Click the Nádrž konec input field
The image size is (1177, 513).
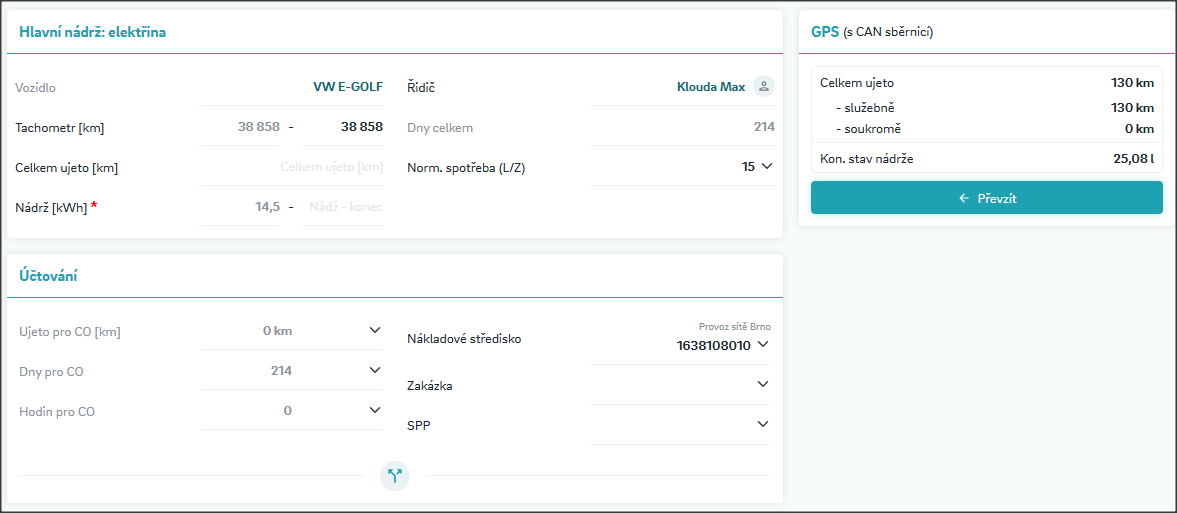[x=343, y=207]
